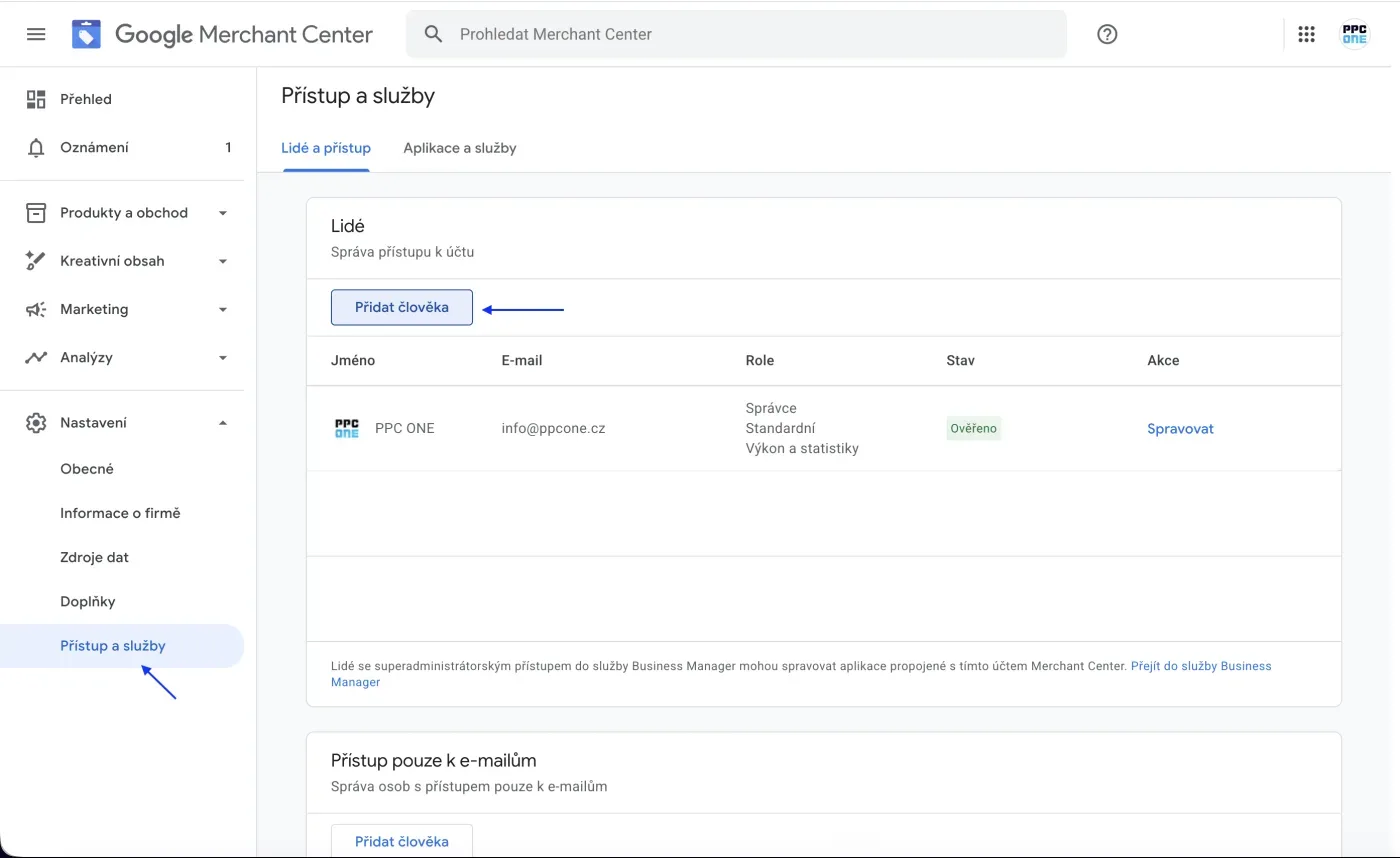
Task: Expand Kreativní obsah menu arrow
Action: [x=223, y=261]
